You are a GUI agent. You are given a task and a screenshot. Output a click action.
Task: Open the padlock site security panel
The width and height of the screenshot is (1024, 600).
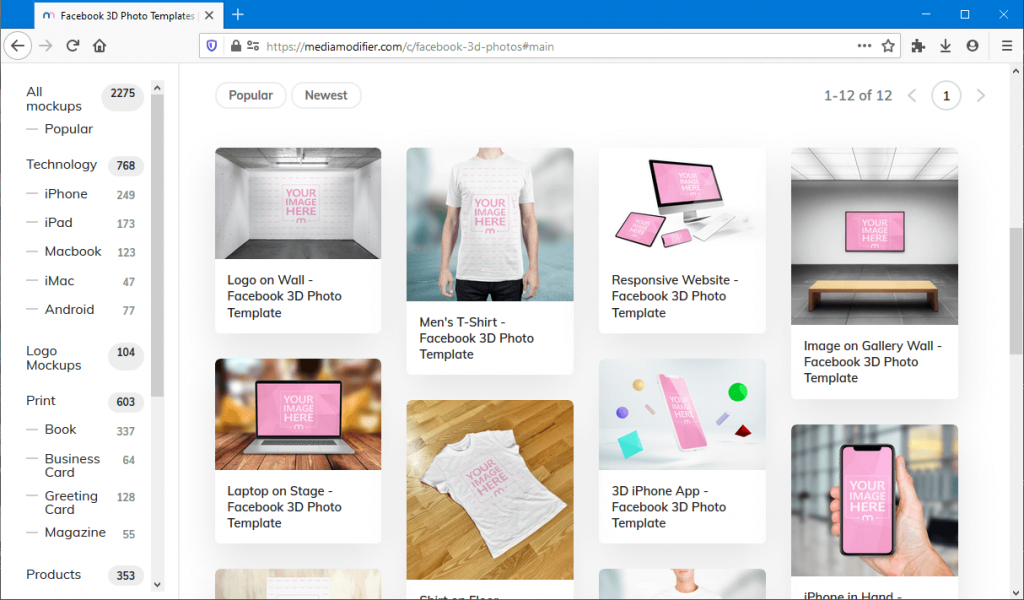click(x=234, y=45)
